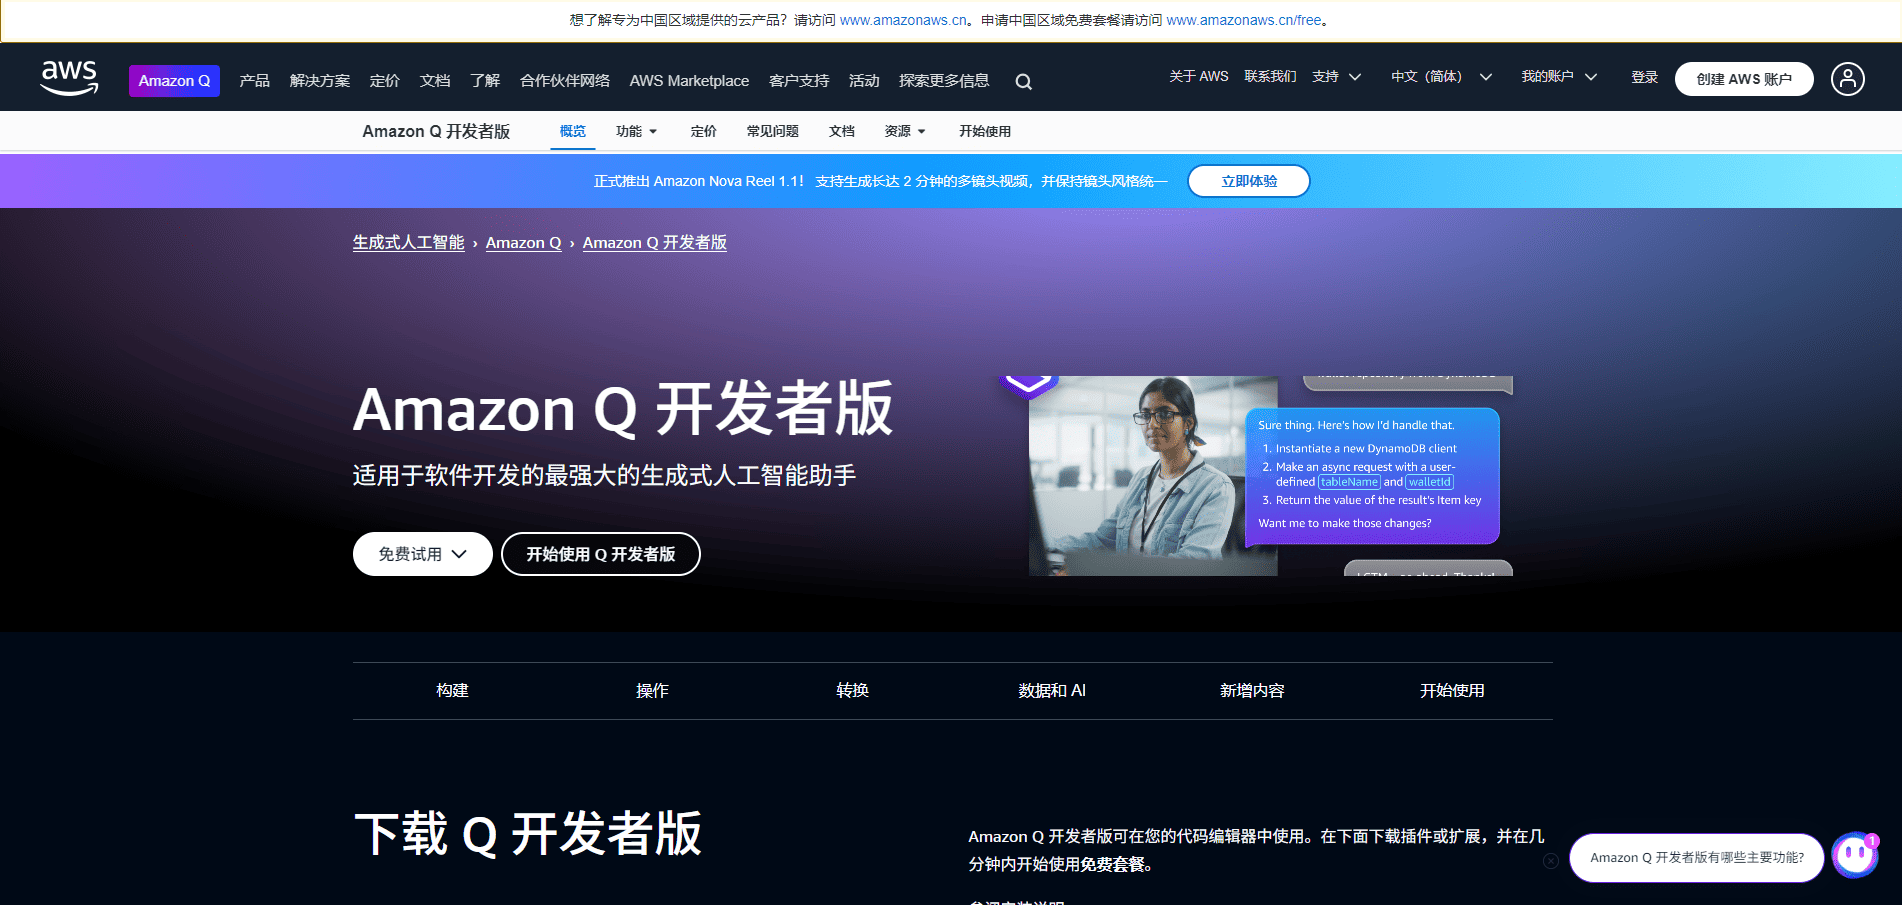Click the 生成式人工智能 breadcrumb
This screenshot has width=1902, height=905.
pyautogui.click(x=408, y=243)
